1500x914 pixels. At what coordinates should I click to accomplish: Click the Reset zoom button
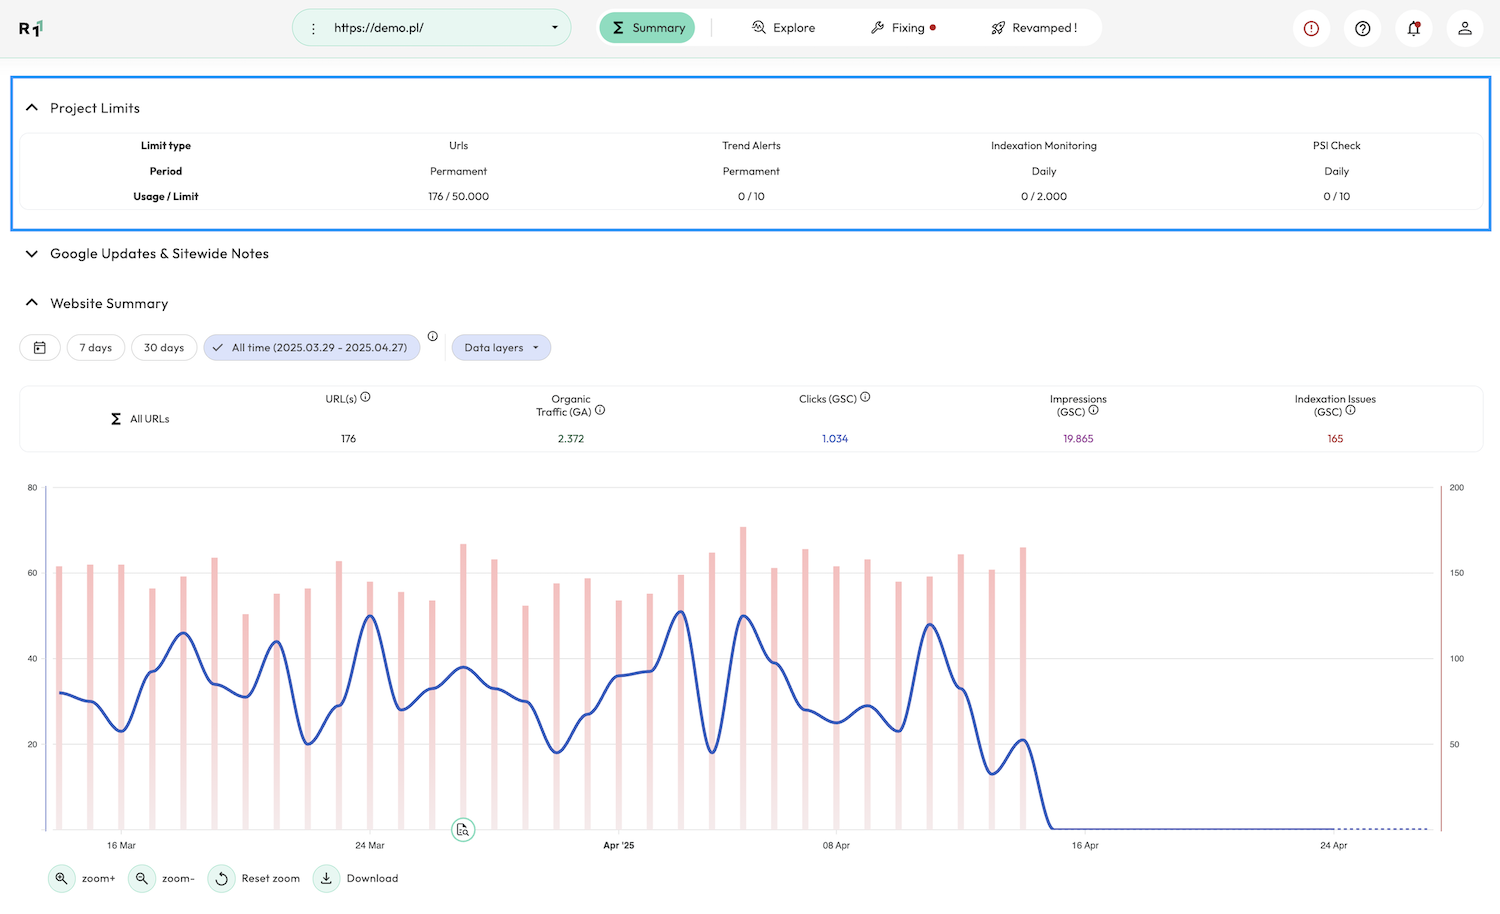tap(255, 879)
